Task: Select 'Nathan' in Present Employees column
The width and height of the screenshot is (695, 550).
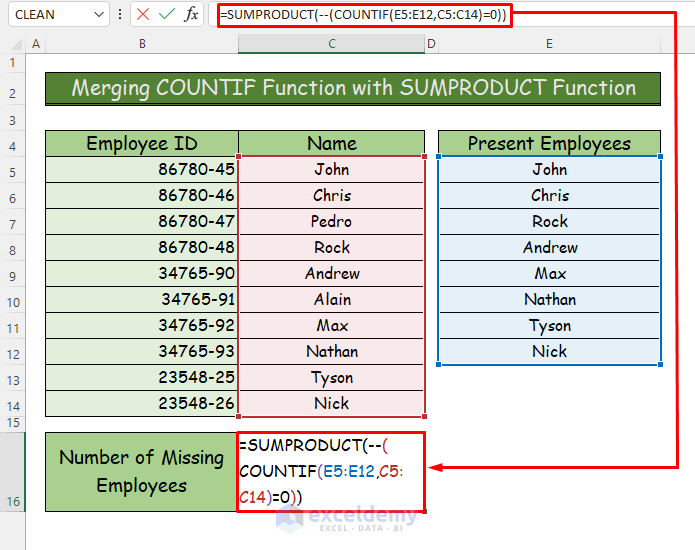Action: pos(549,300)
